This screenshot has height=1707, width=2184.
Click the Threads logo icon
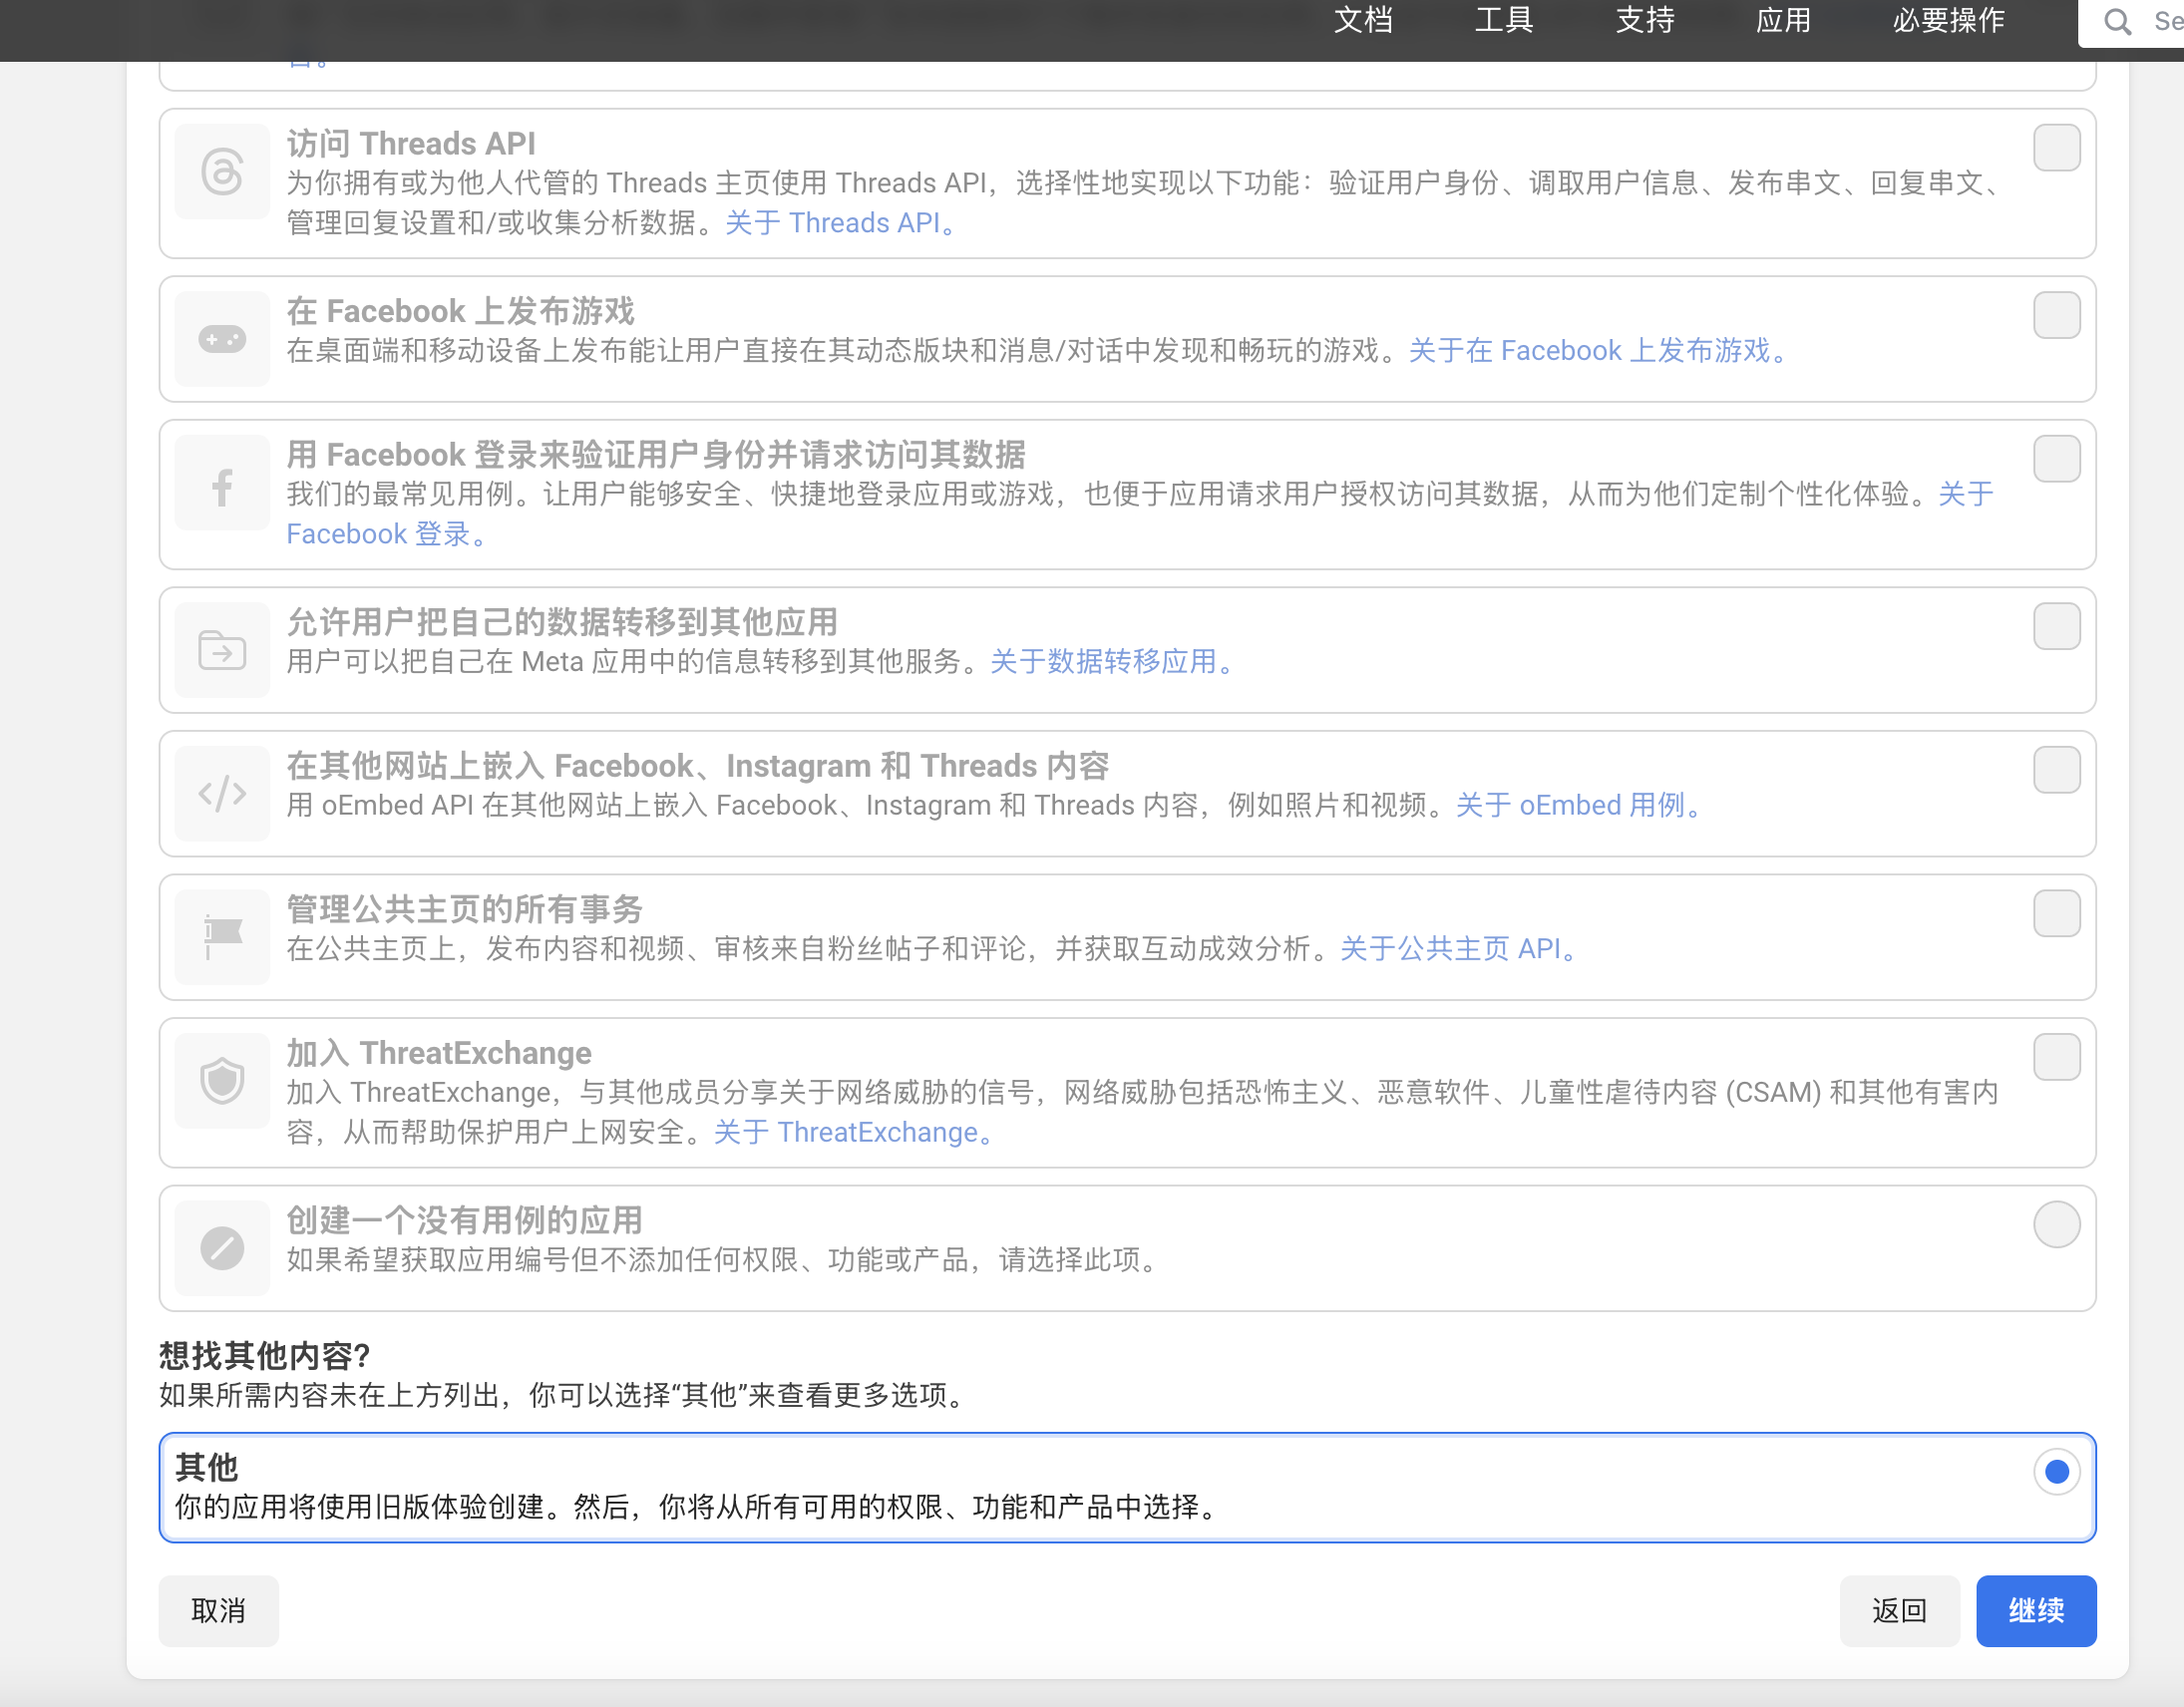point(222,172)
